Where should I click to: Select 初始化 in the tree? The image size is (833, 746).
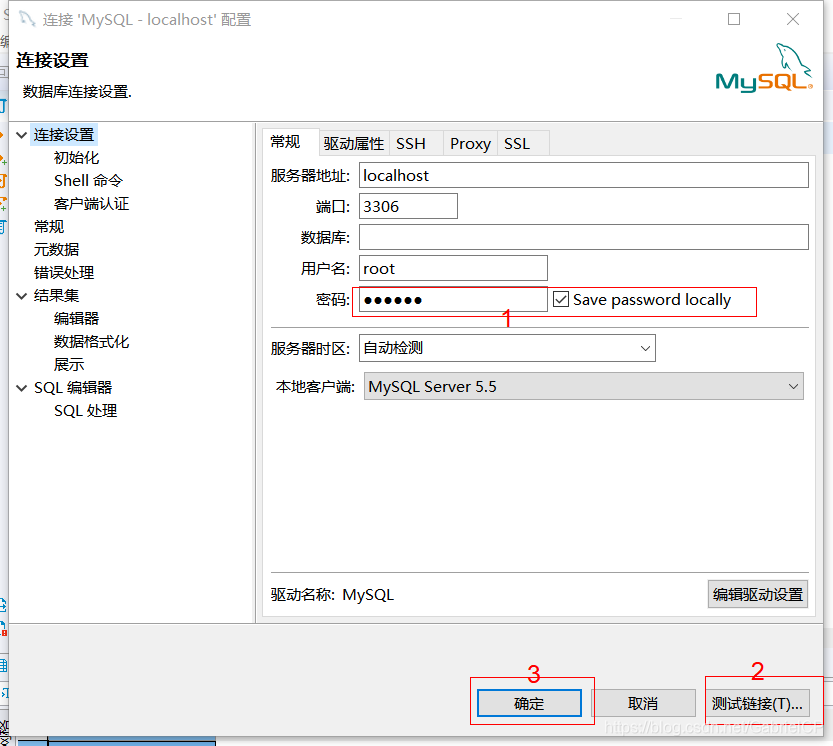[76, 158]
